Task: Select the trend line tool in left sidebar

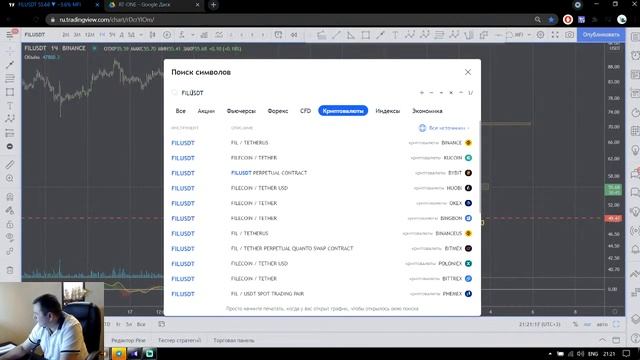Action: point(10,64)
